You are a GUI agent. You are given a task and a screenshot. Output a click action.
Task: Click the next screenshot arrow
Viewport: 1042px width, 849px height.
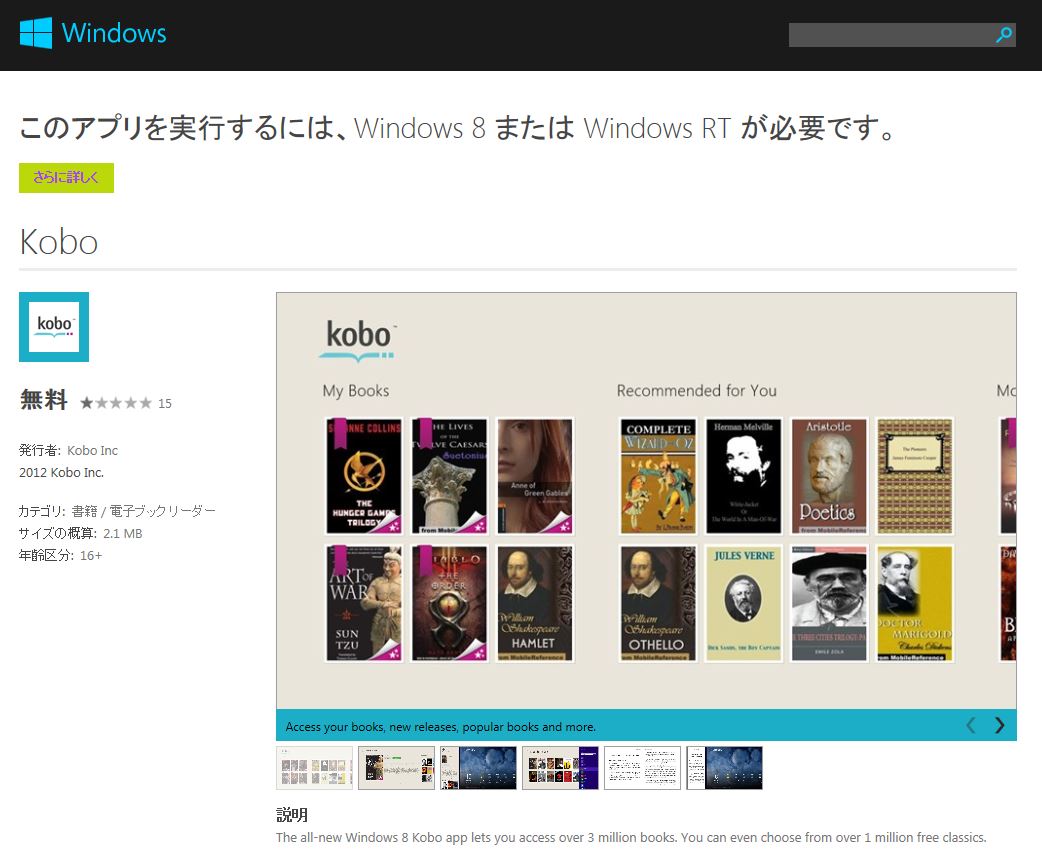pos(999,725)
